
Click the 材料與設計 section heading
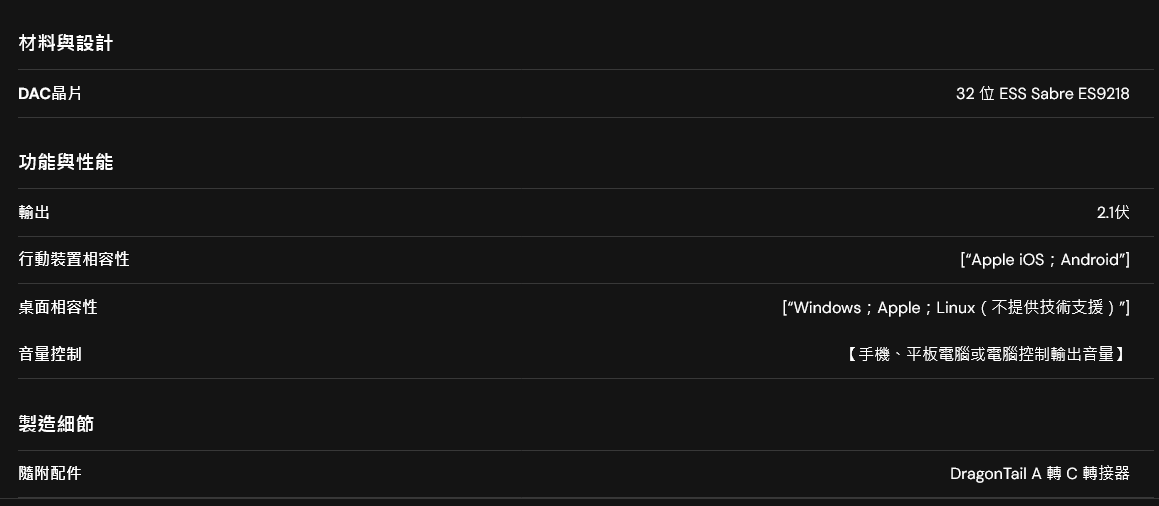[66, 44]
